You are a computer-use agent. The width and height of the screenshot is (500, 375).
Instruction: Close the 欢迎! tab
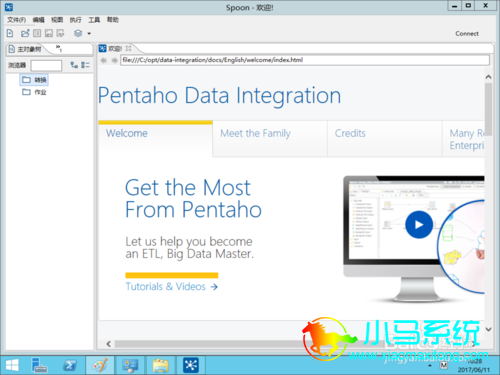coord(128,48)
